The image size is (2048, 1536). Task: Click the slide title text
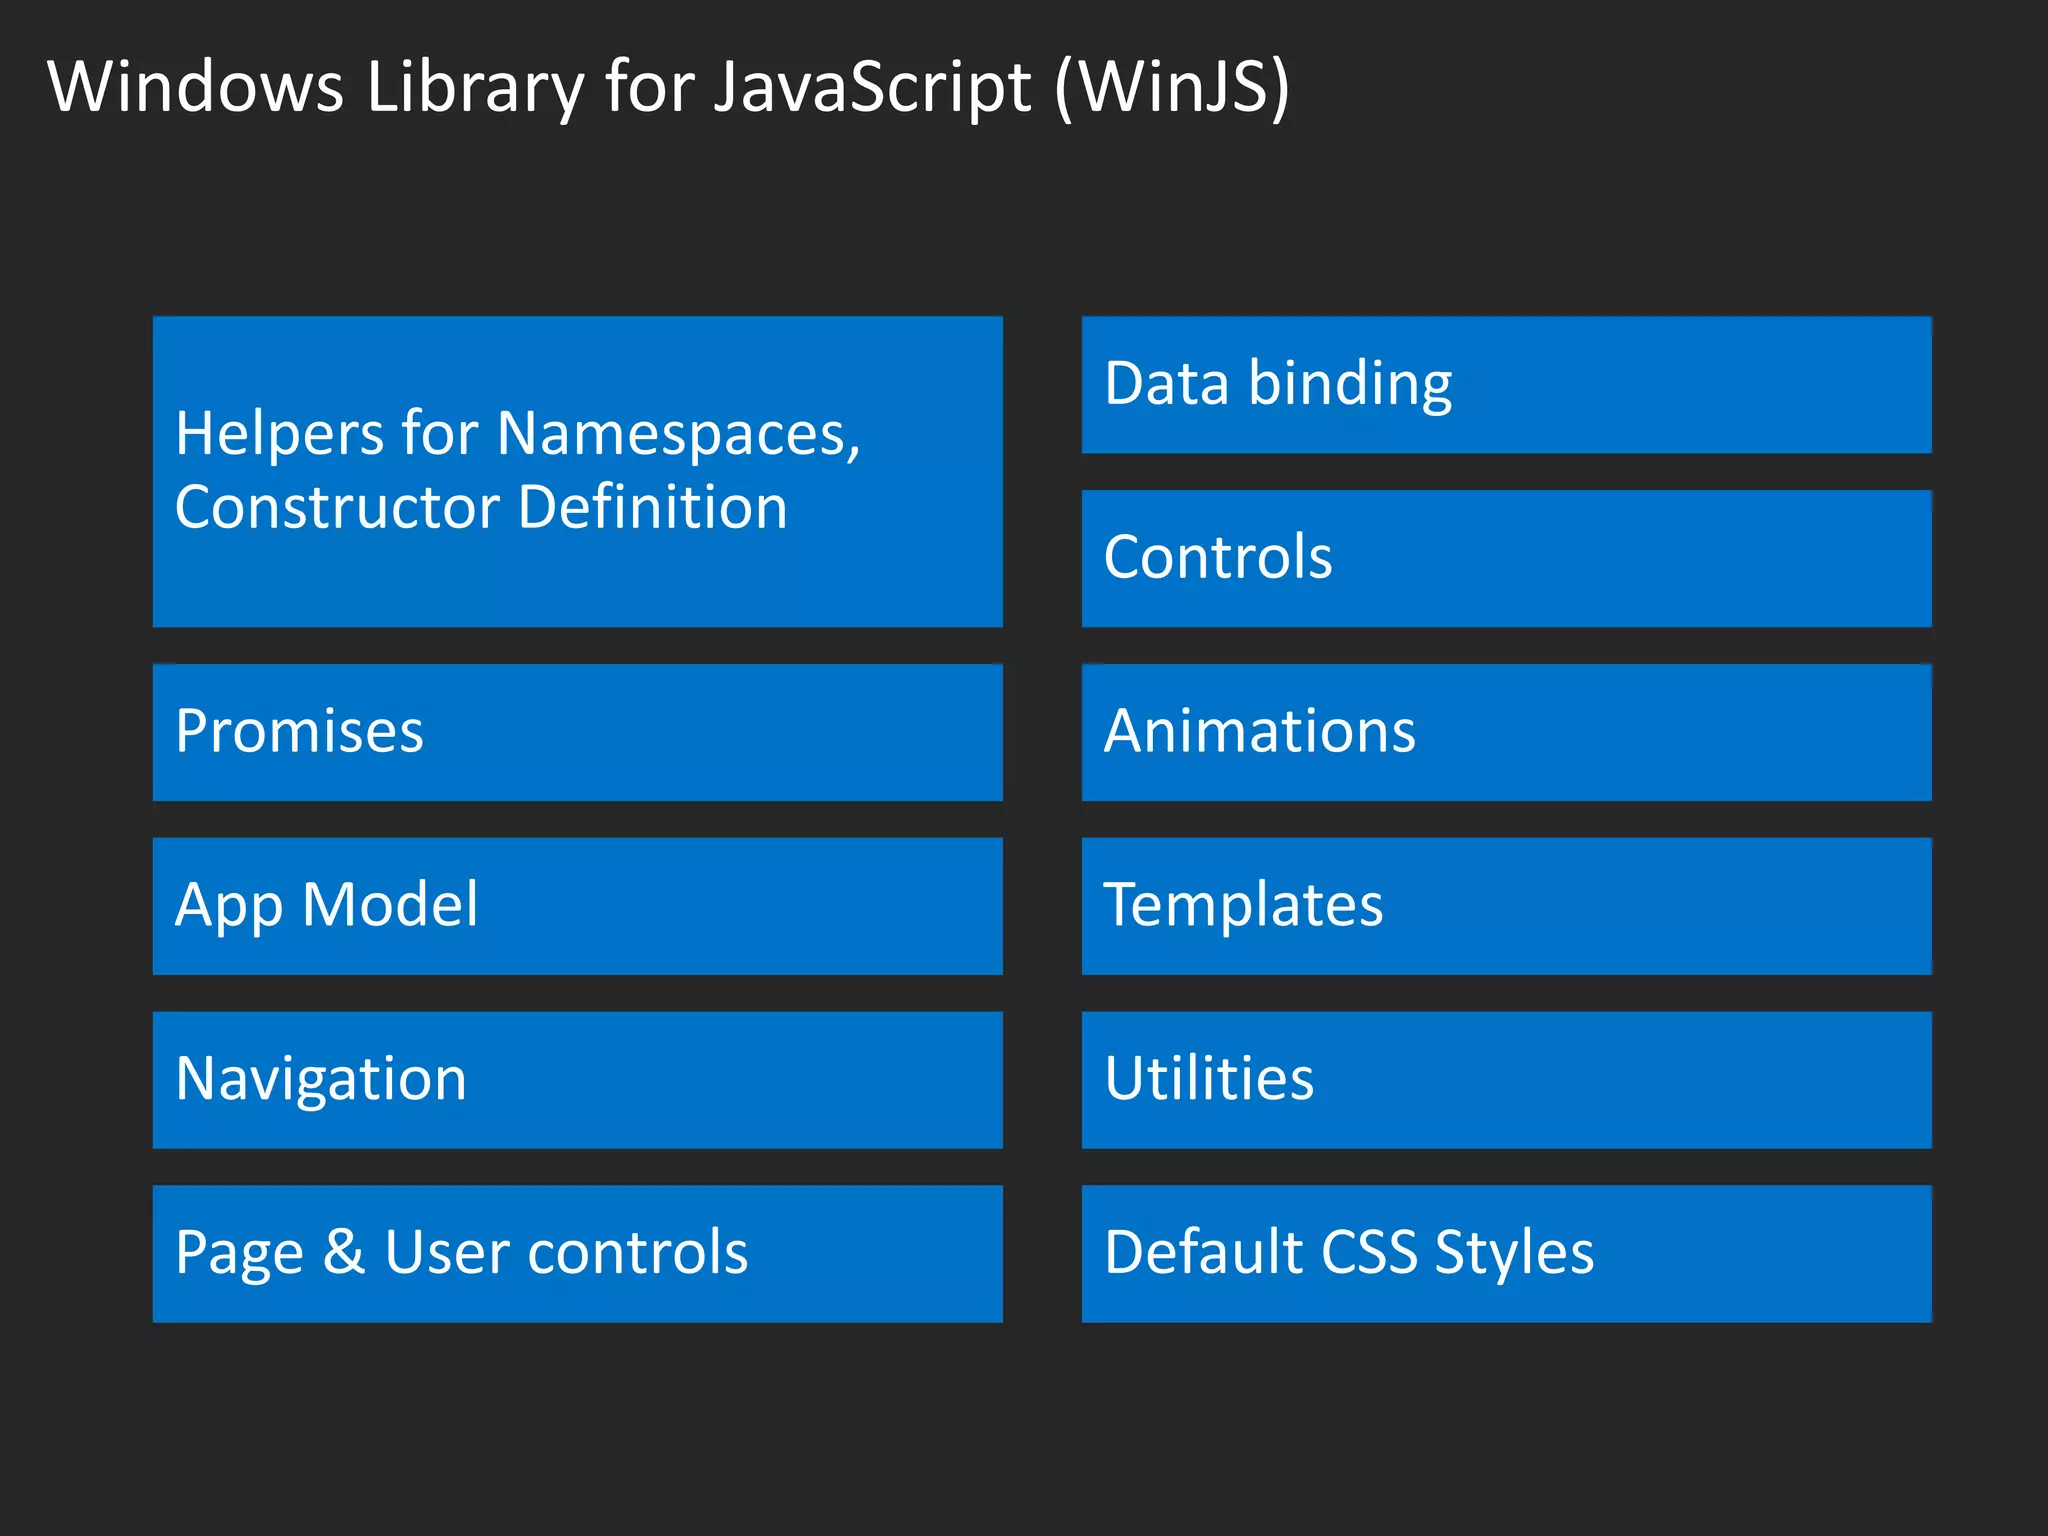(668, 88)
